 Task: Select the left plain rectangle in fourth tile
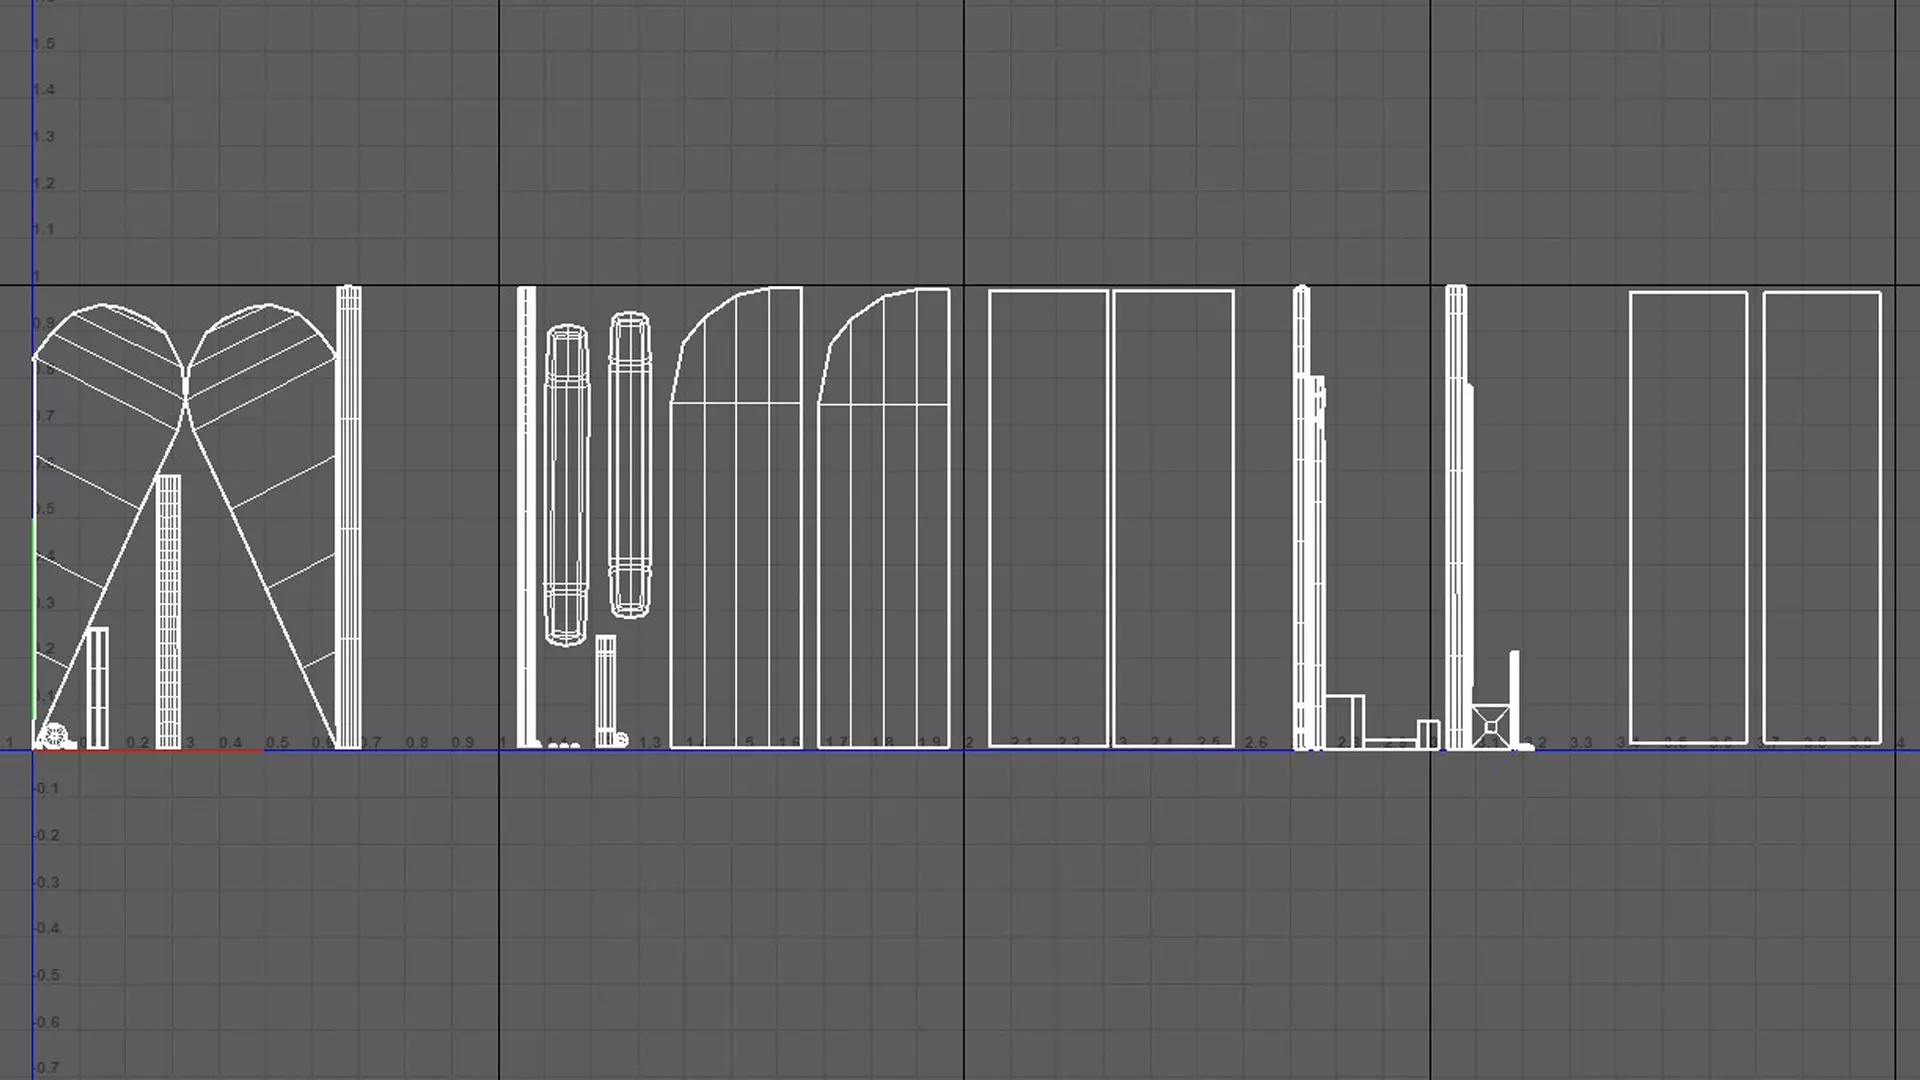[1688, 518]
